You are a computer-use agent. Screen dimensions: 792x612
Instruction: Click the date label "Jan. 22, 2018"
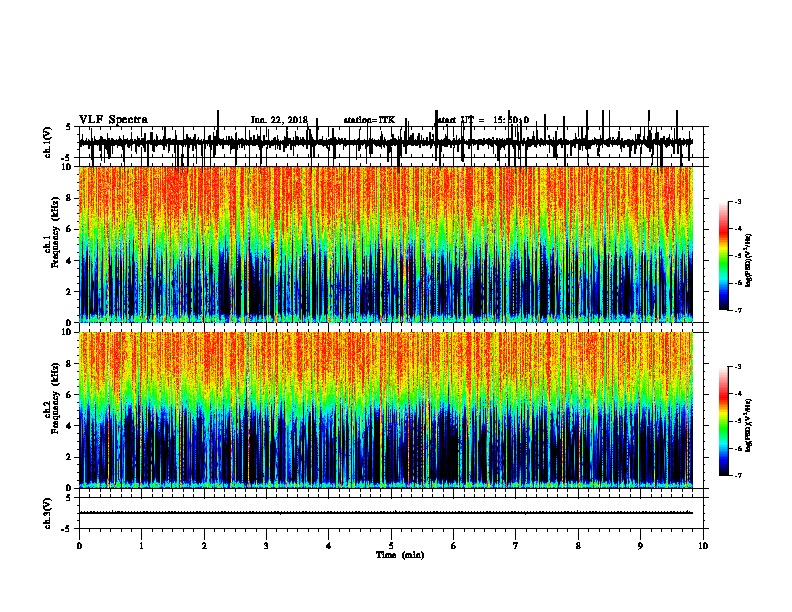click(279, 120)
